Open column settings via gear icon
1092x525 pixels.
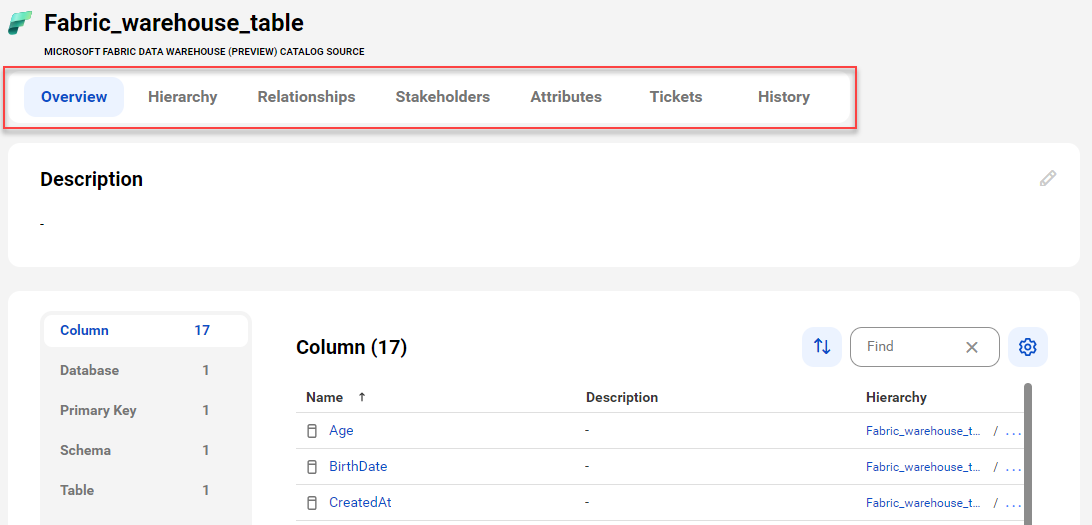[x=1028, y=347]
